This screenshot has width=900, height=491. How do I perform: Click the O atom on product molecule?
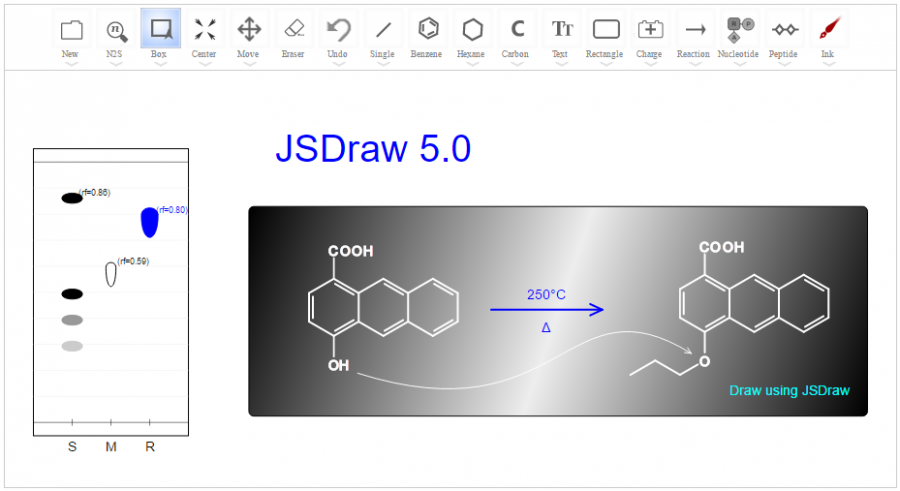coord(704,362)
